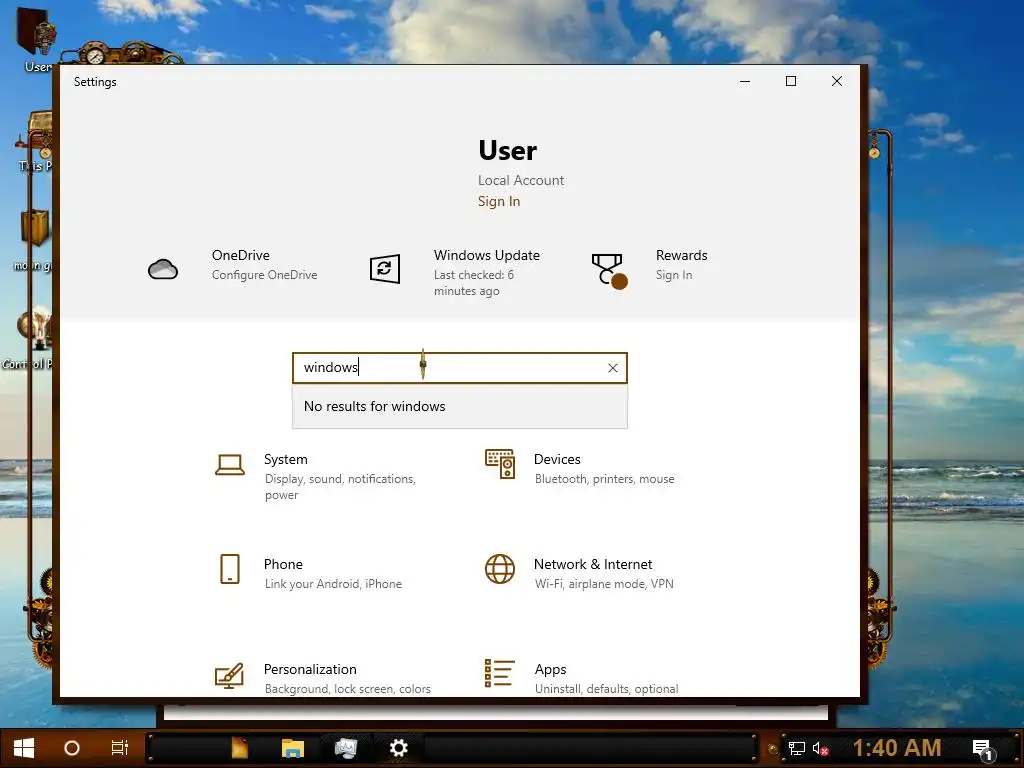Viewport: 1024px width, 768px height.
Task: Click the User desktop icon
Action: (x=37, y=39)
